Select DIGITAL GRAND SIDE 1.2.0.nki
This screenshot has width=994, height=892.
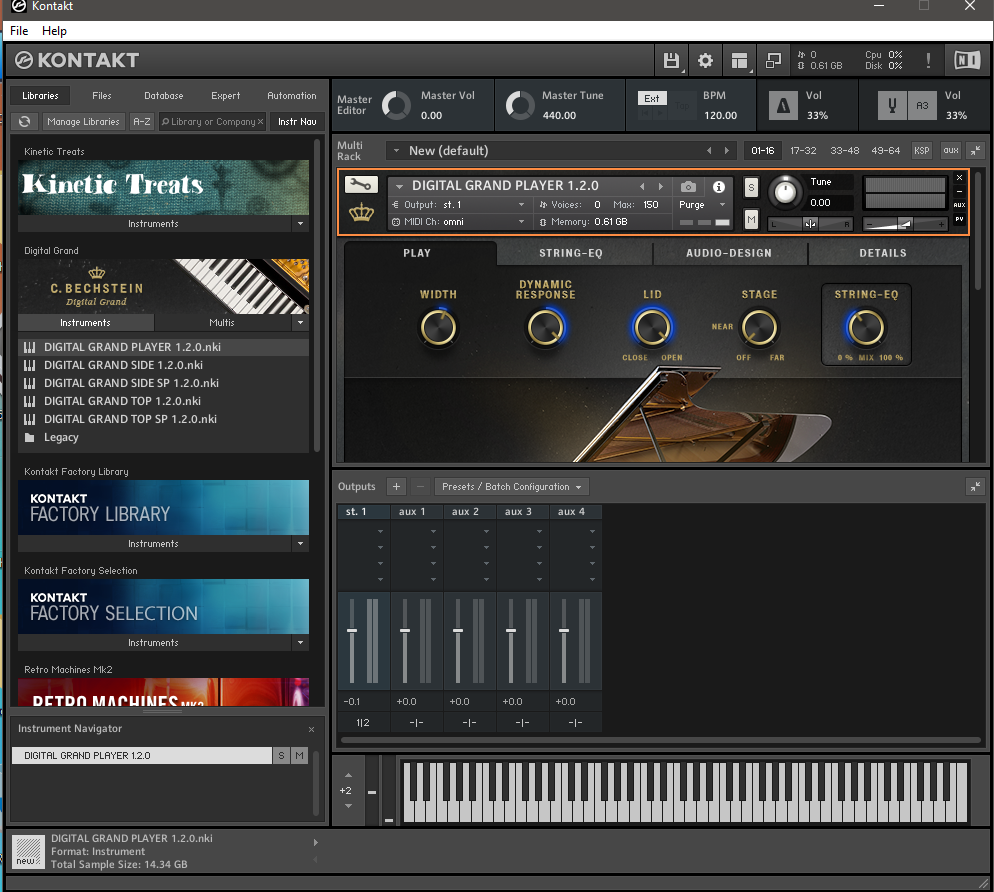(164, 365)
